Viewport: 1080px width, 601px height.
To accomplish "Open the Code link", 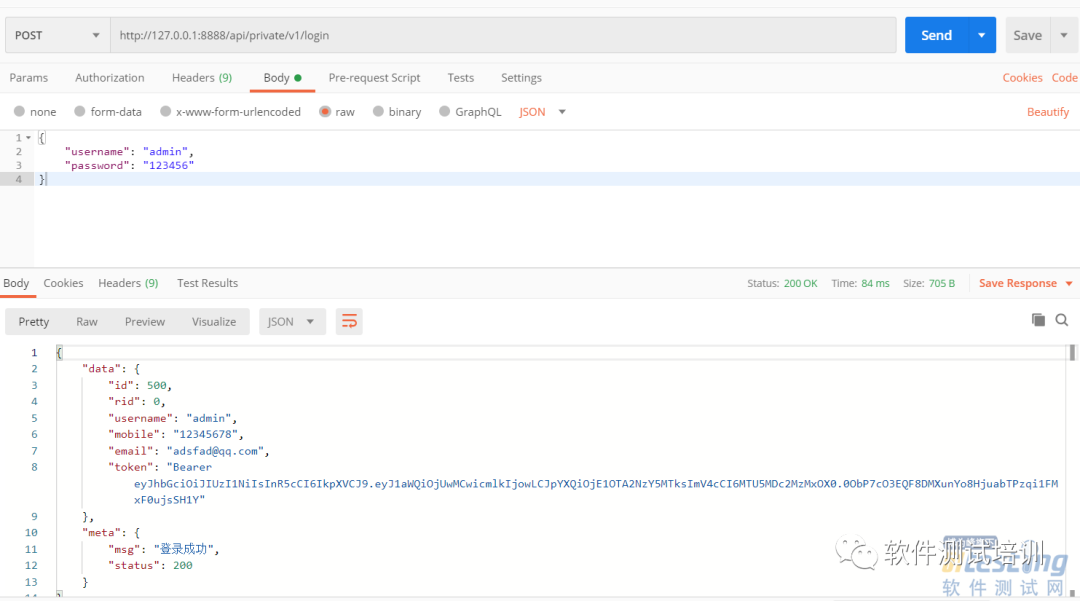I will coord(1065,78).
